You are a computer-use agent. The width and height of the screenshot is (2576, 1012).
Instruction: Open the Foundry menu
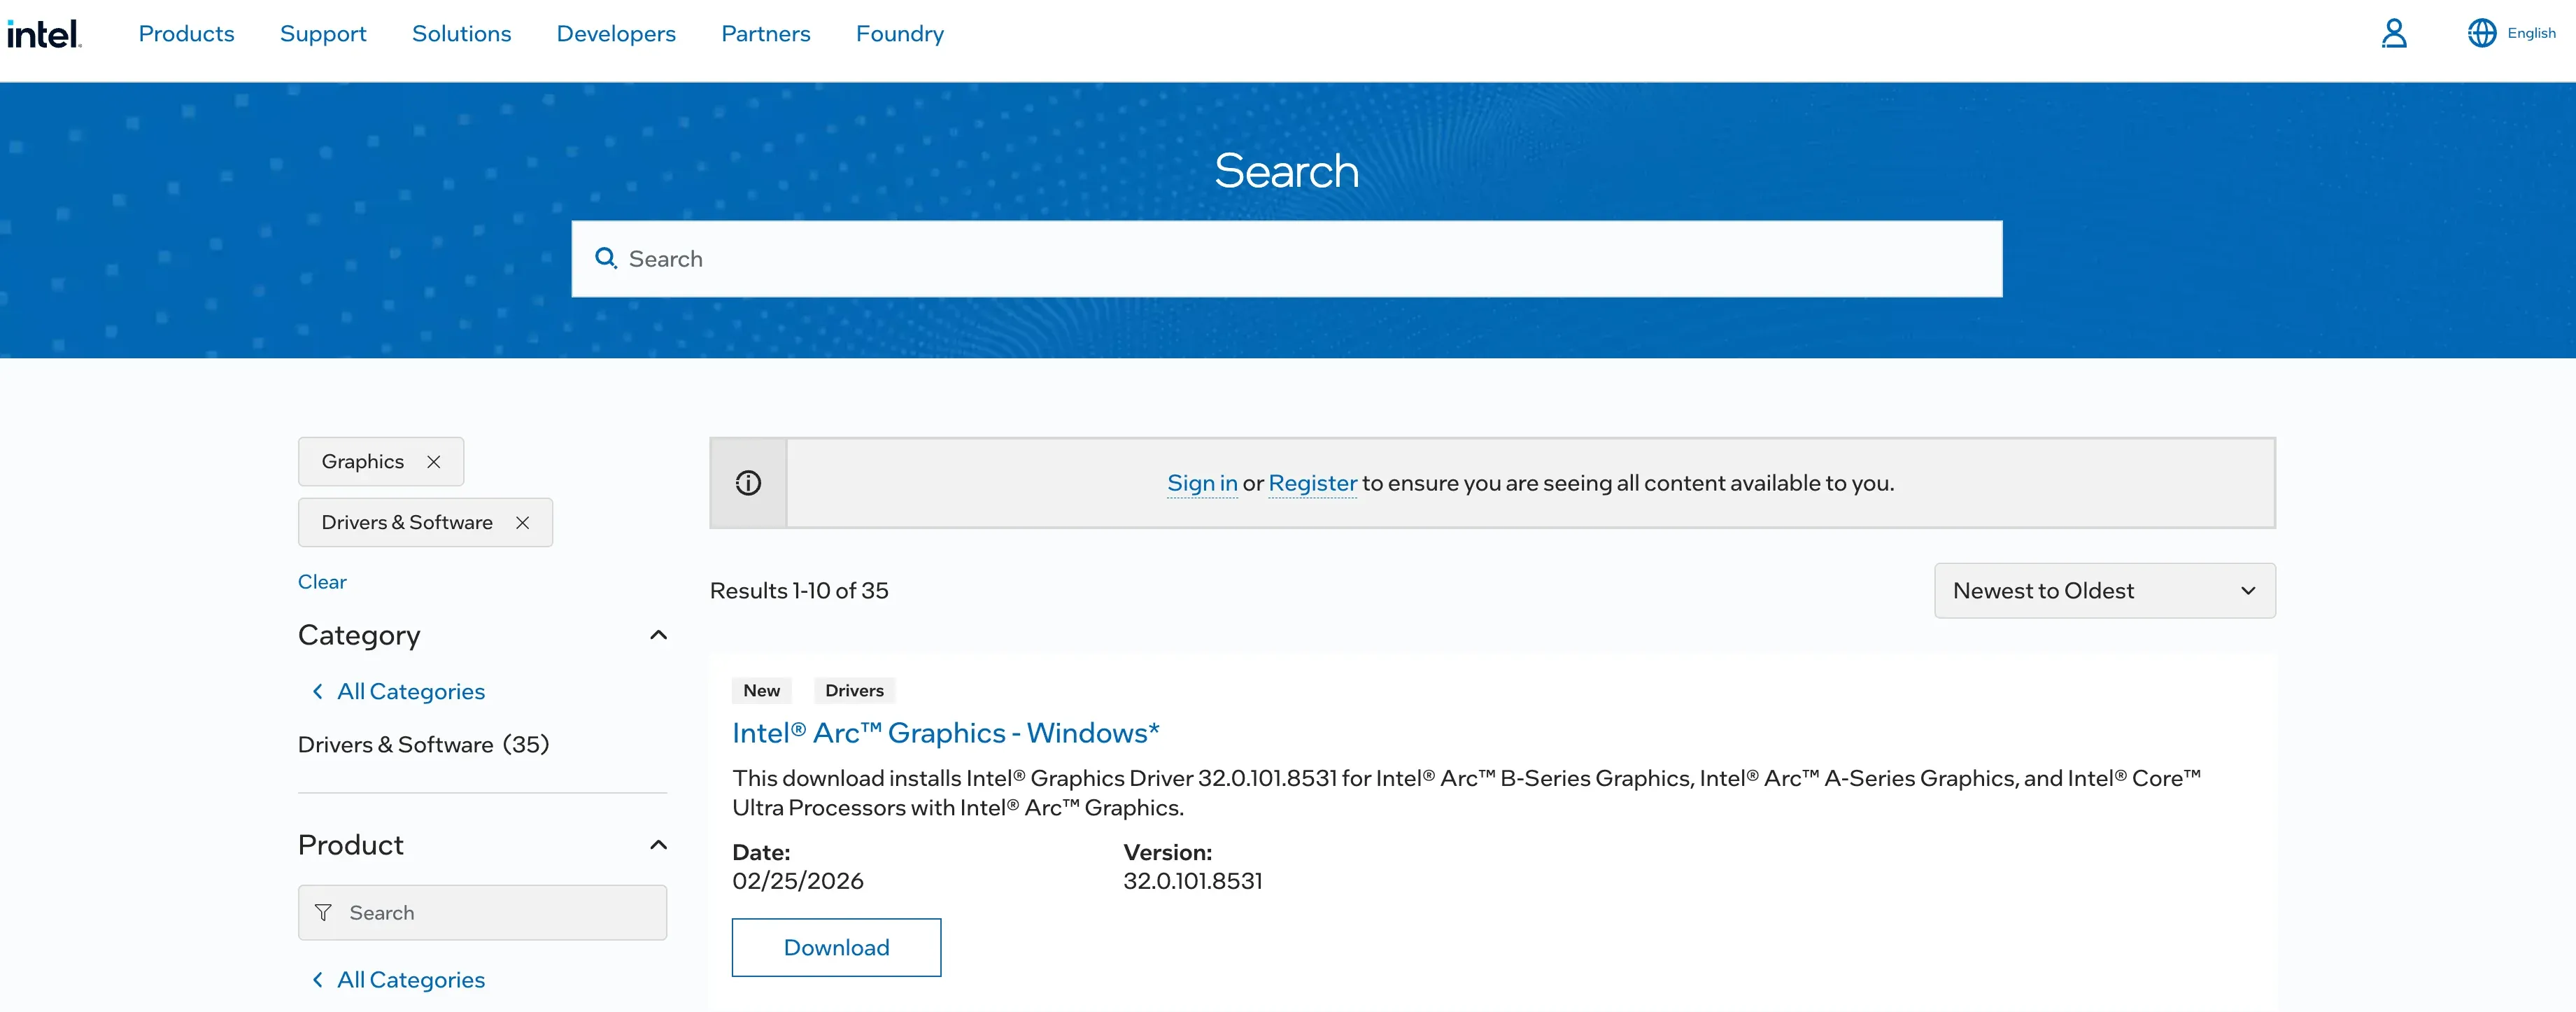[x=900, y=34]
